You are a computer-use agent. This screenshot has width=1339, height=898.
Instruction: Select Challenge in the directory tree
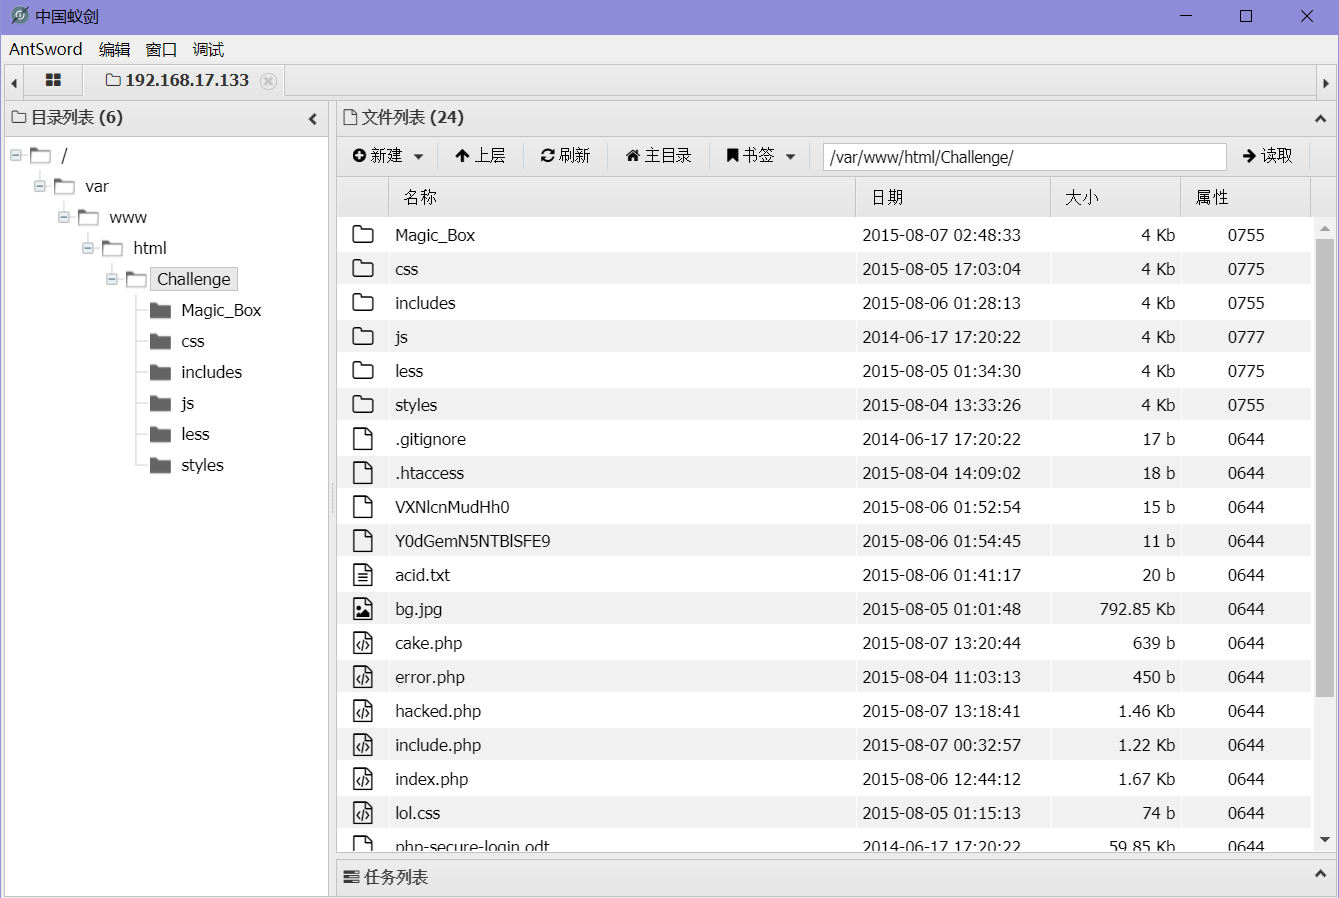(x=194, y=279)
